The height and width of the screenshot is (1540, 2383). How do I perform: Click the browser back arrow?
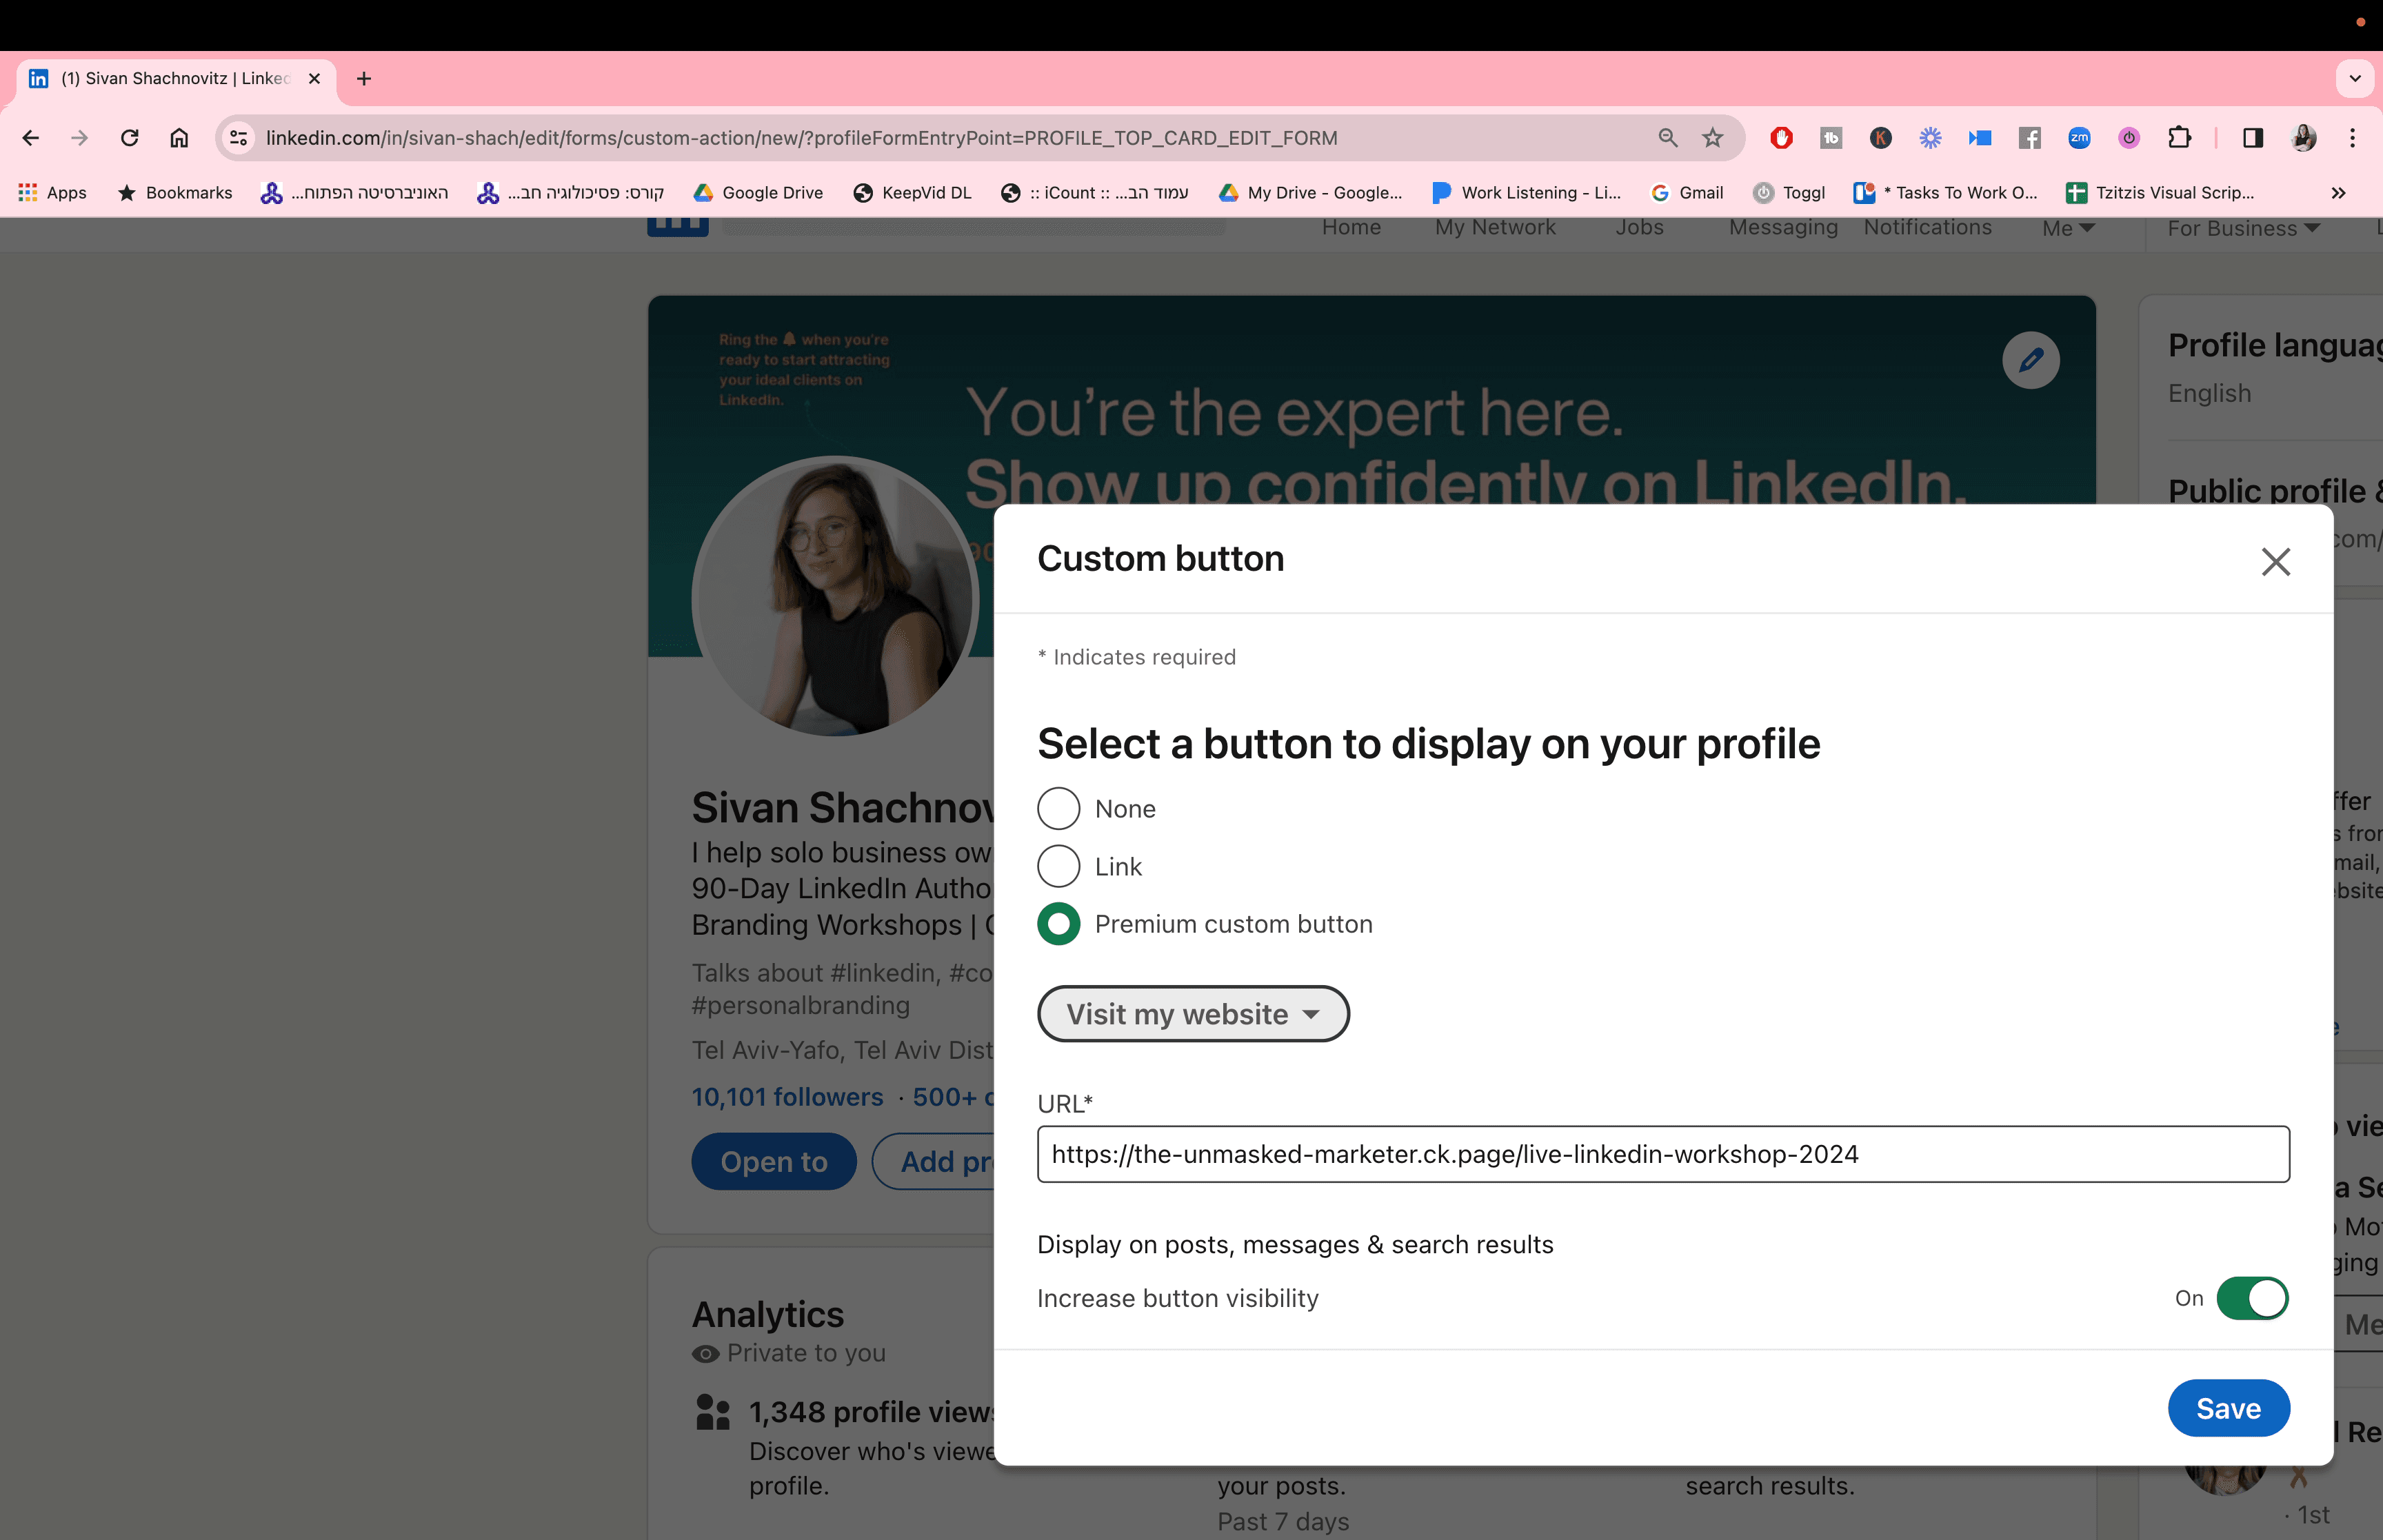pos(31,138)
